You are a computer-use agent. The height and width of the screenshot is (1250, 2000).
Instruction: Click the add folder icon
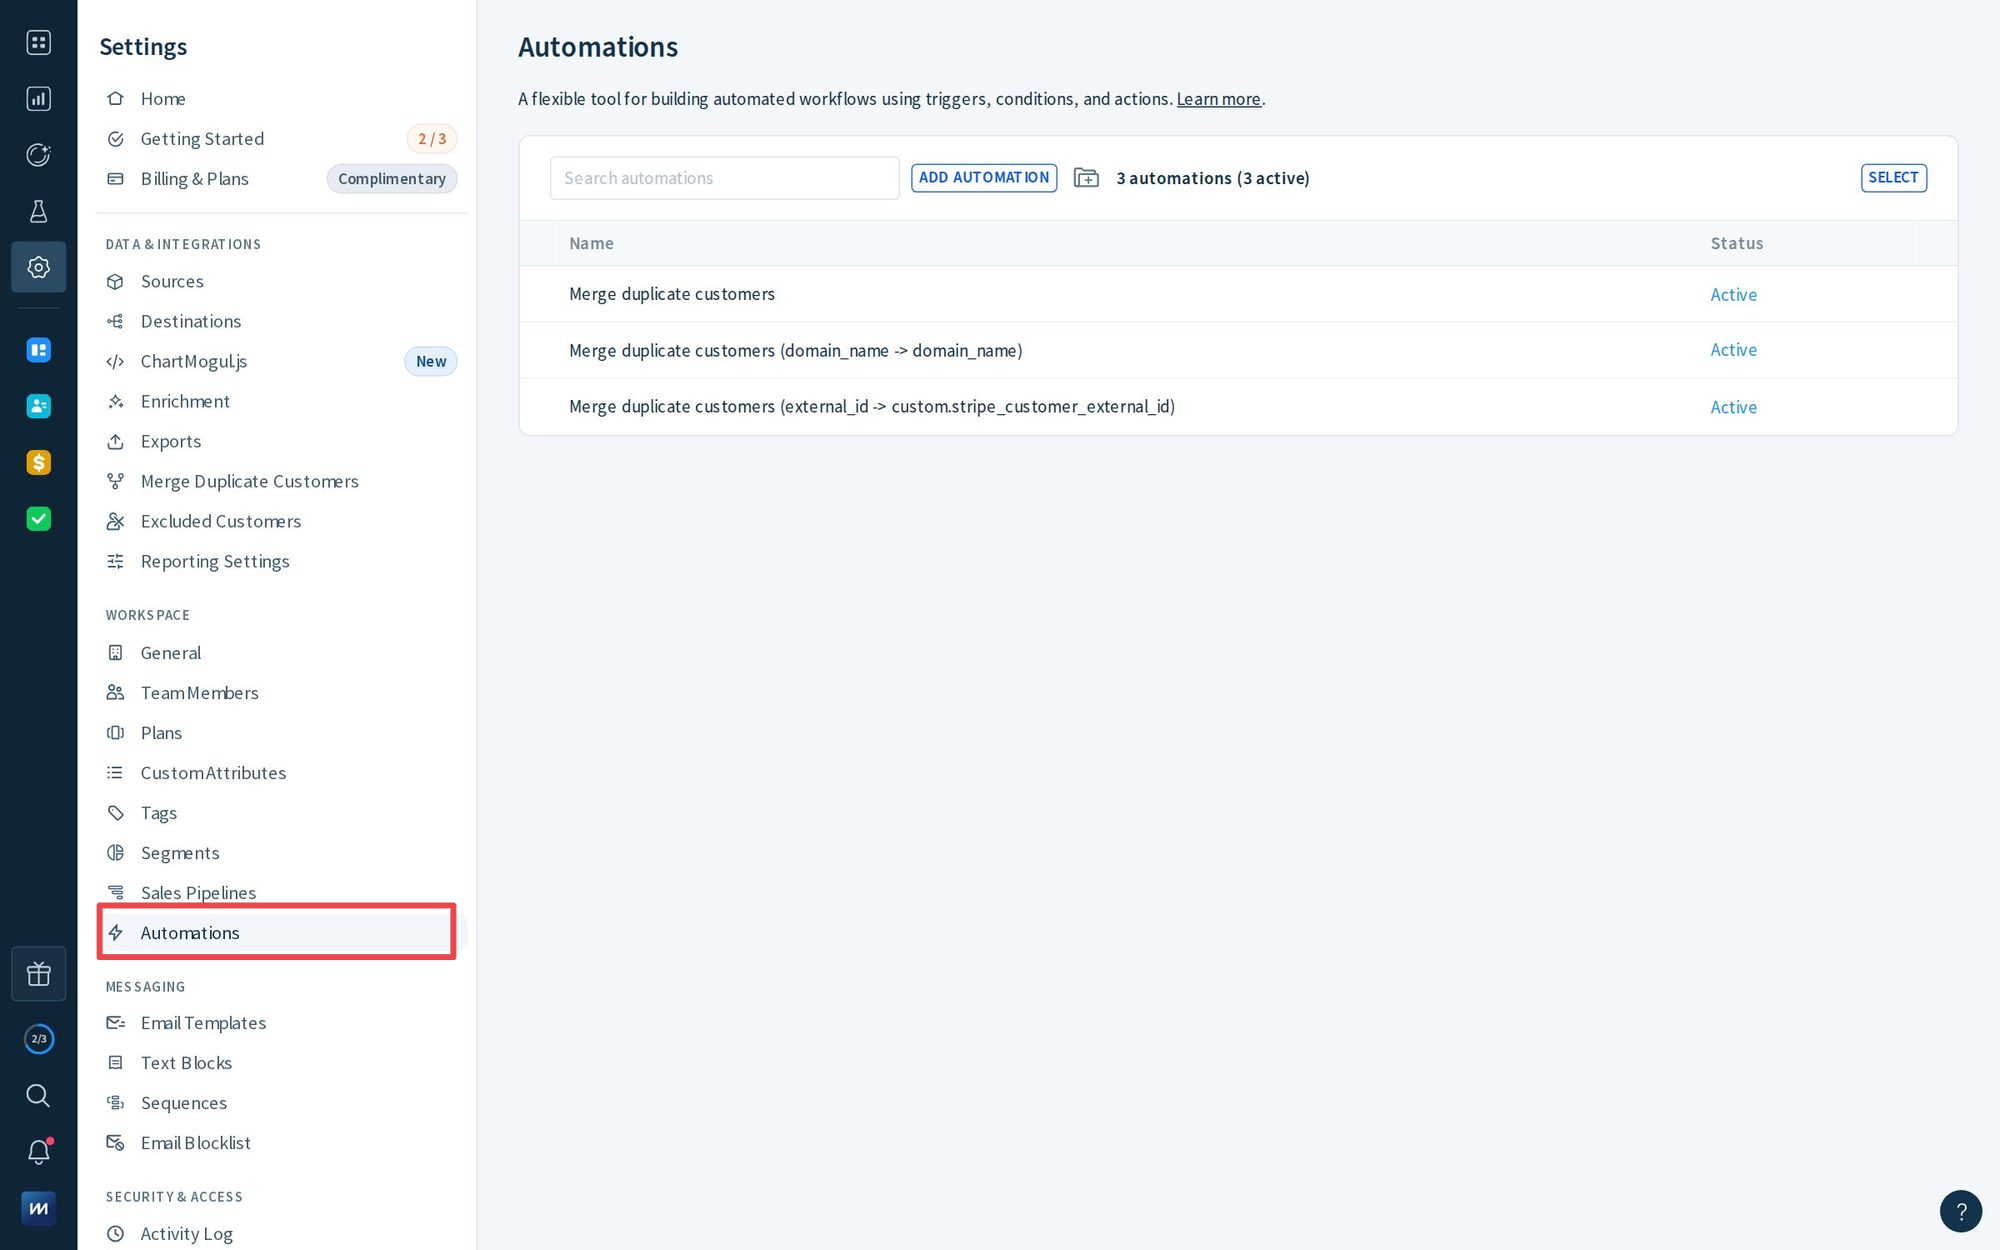pos(1086,178)
